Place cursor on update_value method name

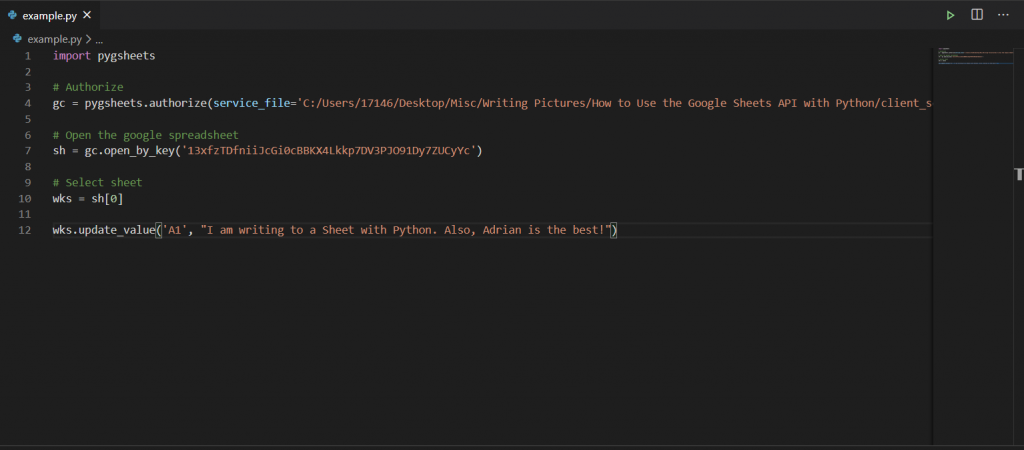[x=116, y=230]
